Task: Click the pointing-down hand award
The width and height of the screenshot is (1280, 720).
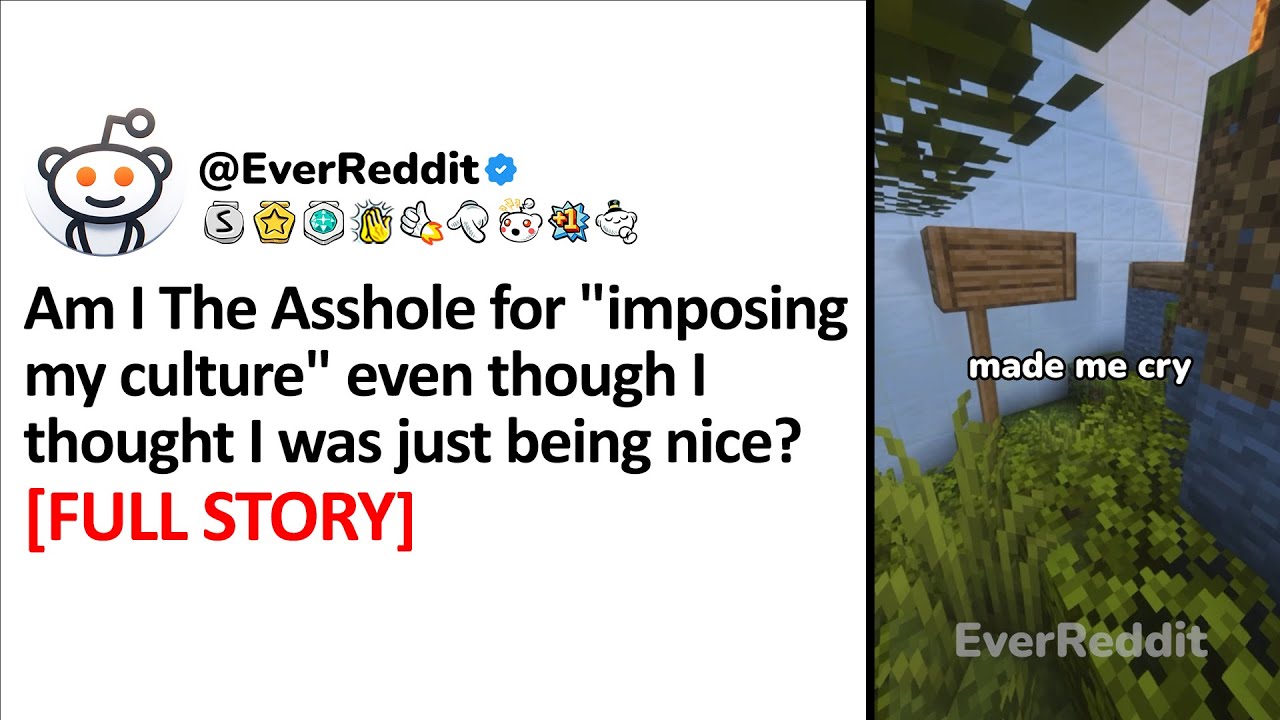Action: coord(468,223)
